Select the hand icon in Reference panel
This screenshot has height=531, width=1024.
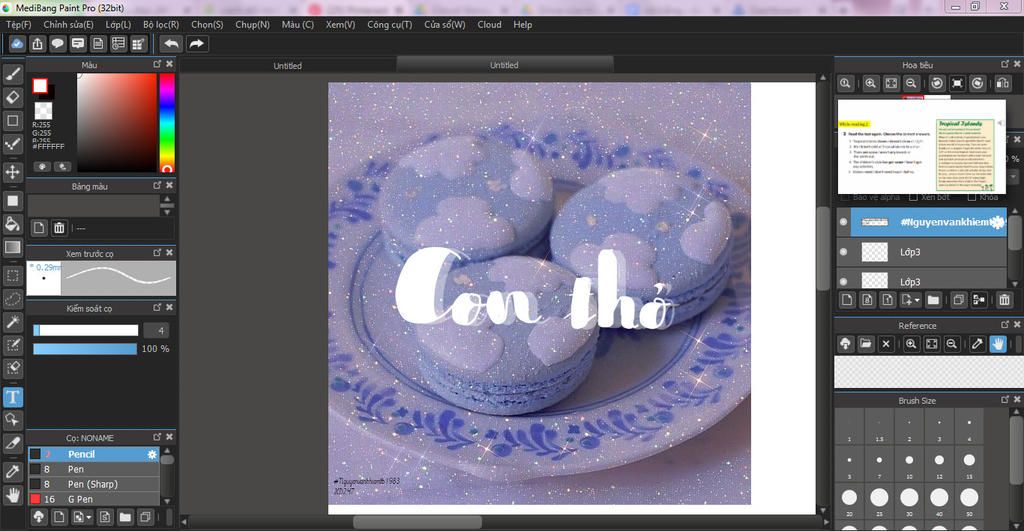(998, 344)
